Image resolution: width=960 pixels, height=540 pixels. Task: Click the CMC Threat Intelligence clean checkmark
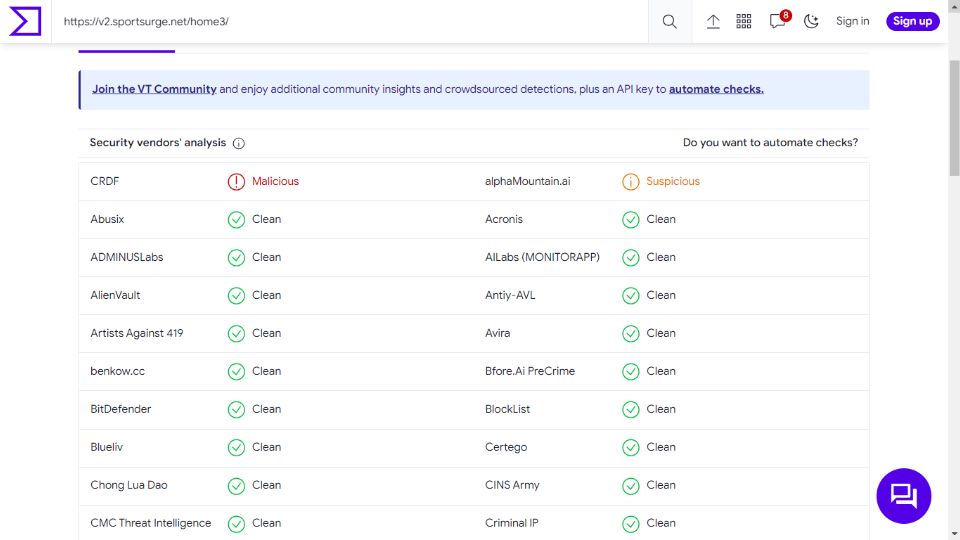point(236,524)
